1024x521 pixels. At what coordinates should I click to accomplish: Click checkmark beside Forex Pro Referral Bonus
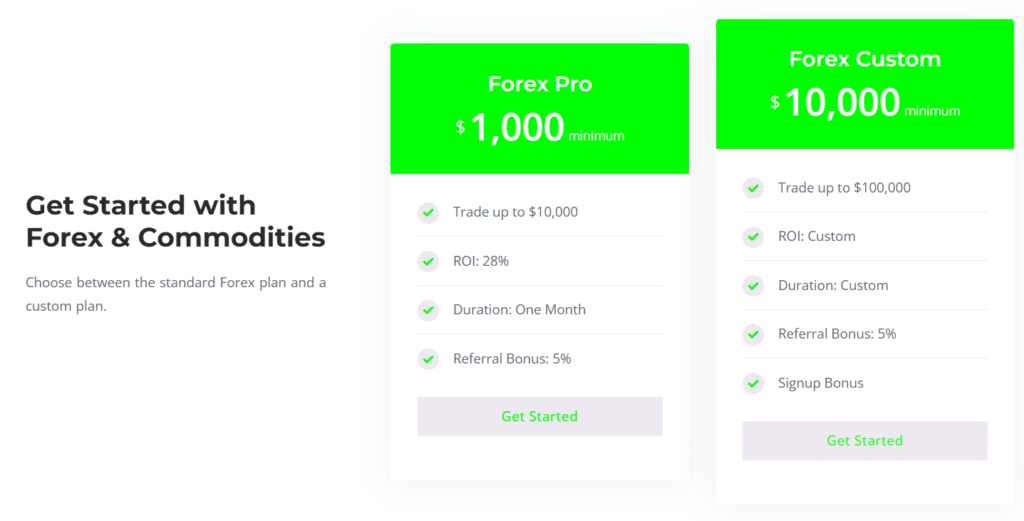tap(428, 359)
